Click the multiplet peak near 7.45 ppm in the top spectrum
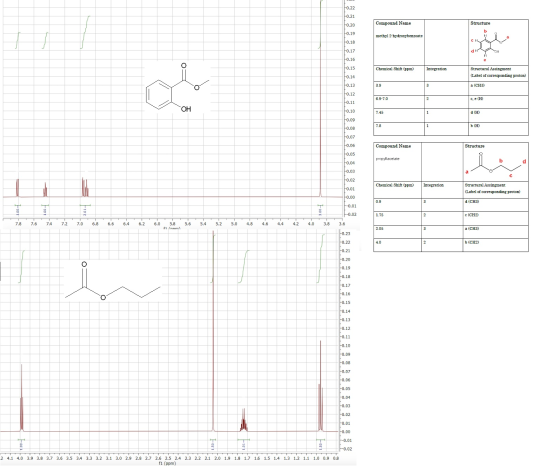 coord(45,189)
